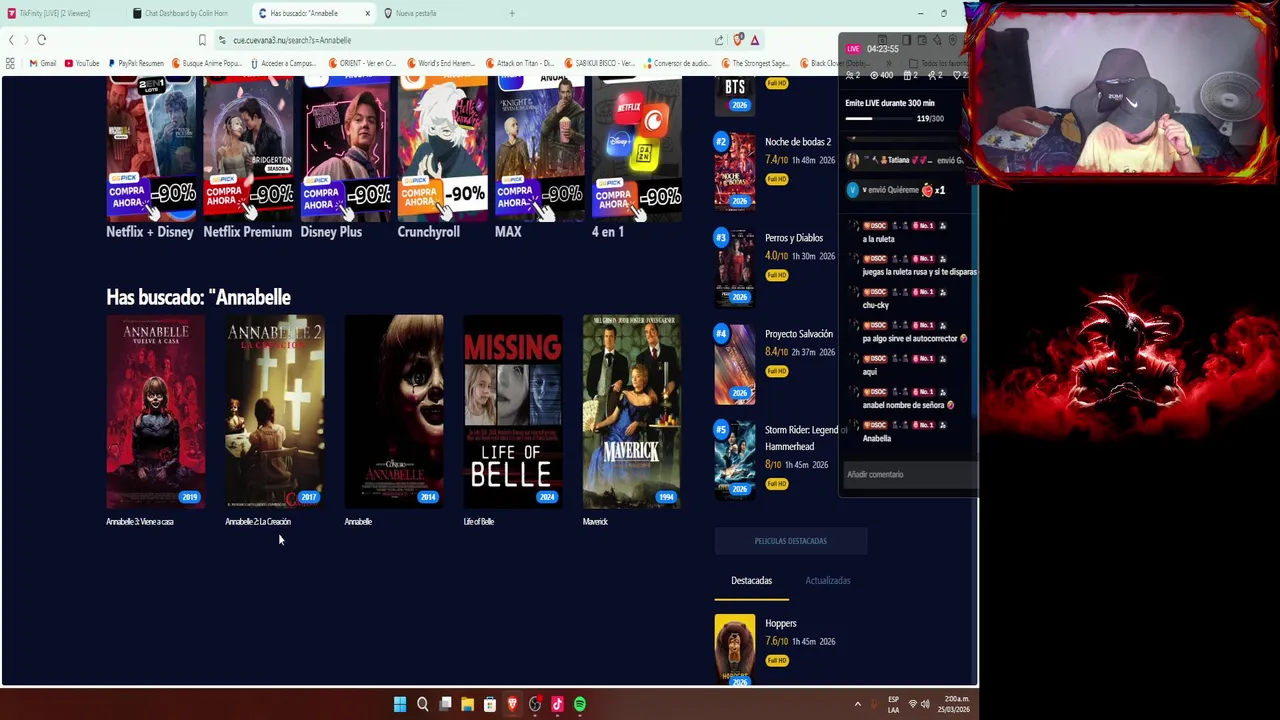Open the Busque Anime Popu... bookmark
The width and height of the screenshot is (1280, 720).
click(207, 63)
